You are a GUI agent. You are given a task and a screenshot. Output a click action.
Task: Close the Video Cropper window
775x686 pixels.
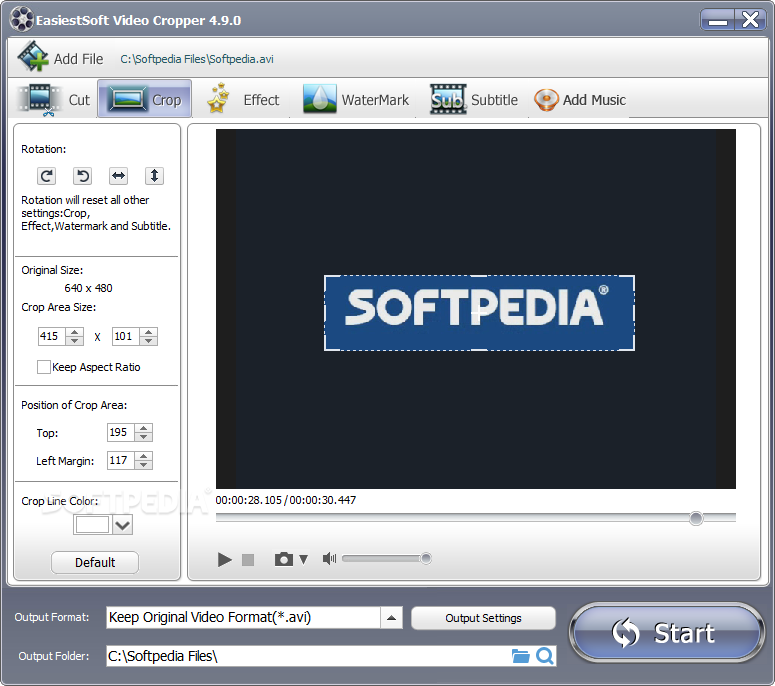(x=750, y=20)
